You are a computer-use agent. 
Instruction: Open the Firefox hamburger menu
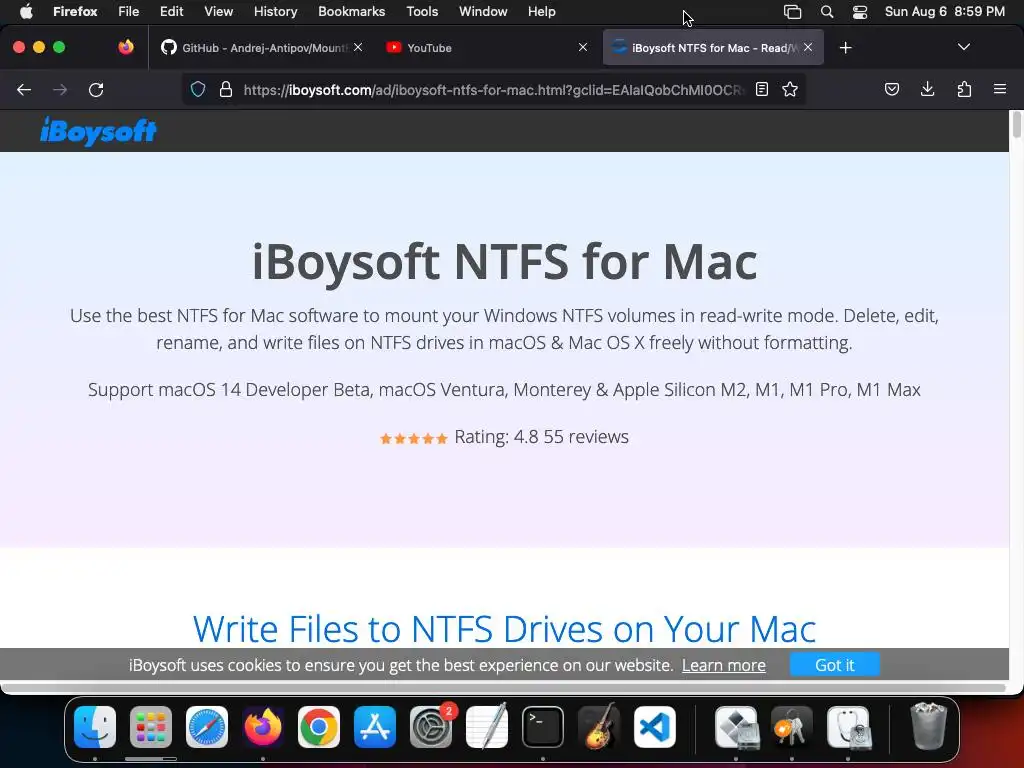(1000, 89)
